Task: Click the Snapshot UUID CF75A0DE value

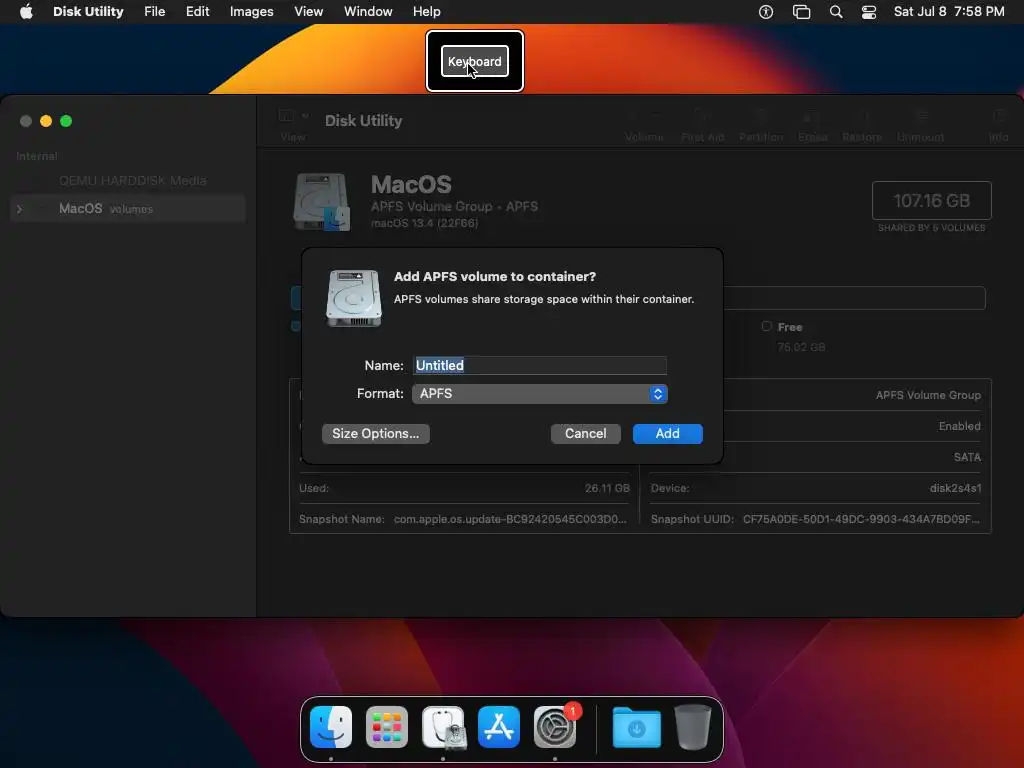Action: pos(861,519)
